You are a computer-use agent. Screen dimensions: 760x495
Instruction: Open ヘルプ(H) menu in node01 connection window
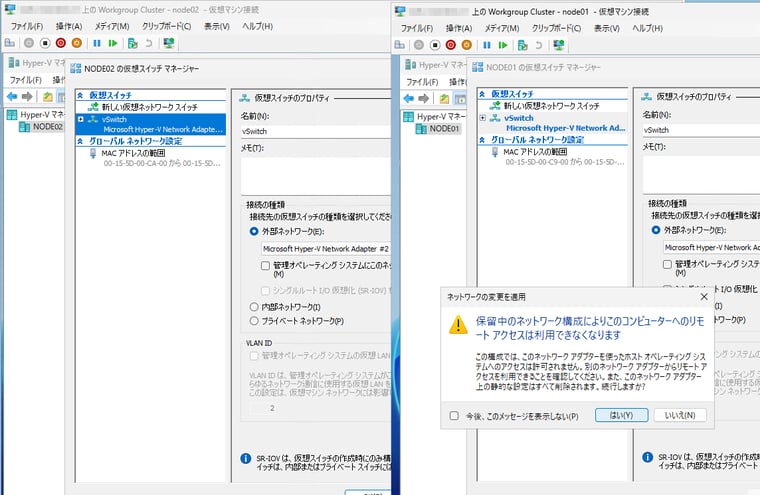(x=648, y=28)
